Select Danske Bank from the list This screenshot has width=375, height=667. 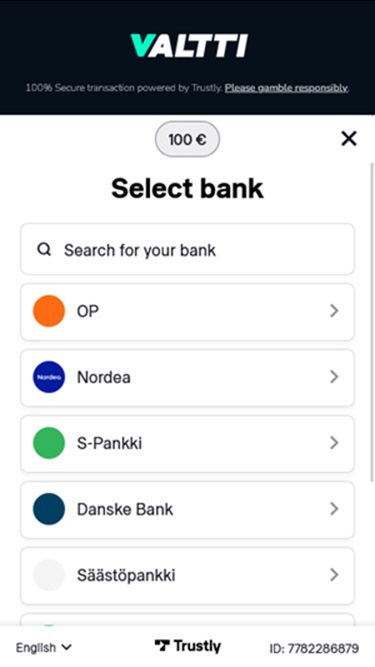pos(188,509)
